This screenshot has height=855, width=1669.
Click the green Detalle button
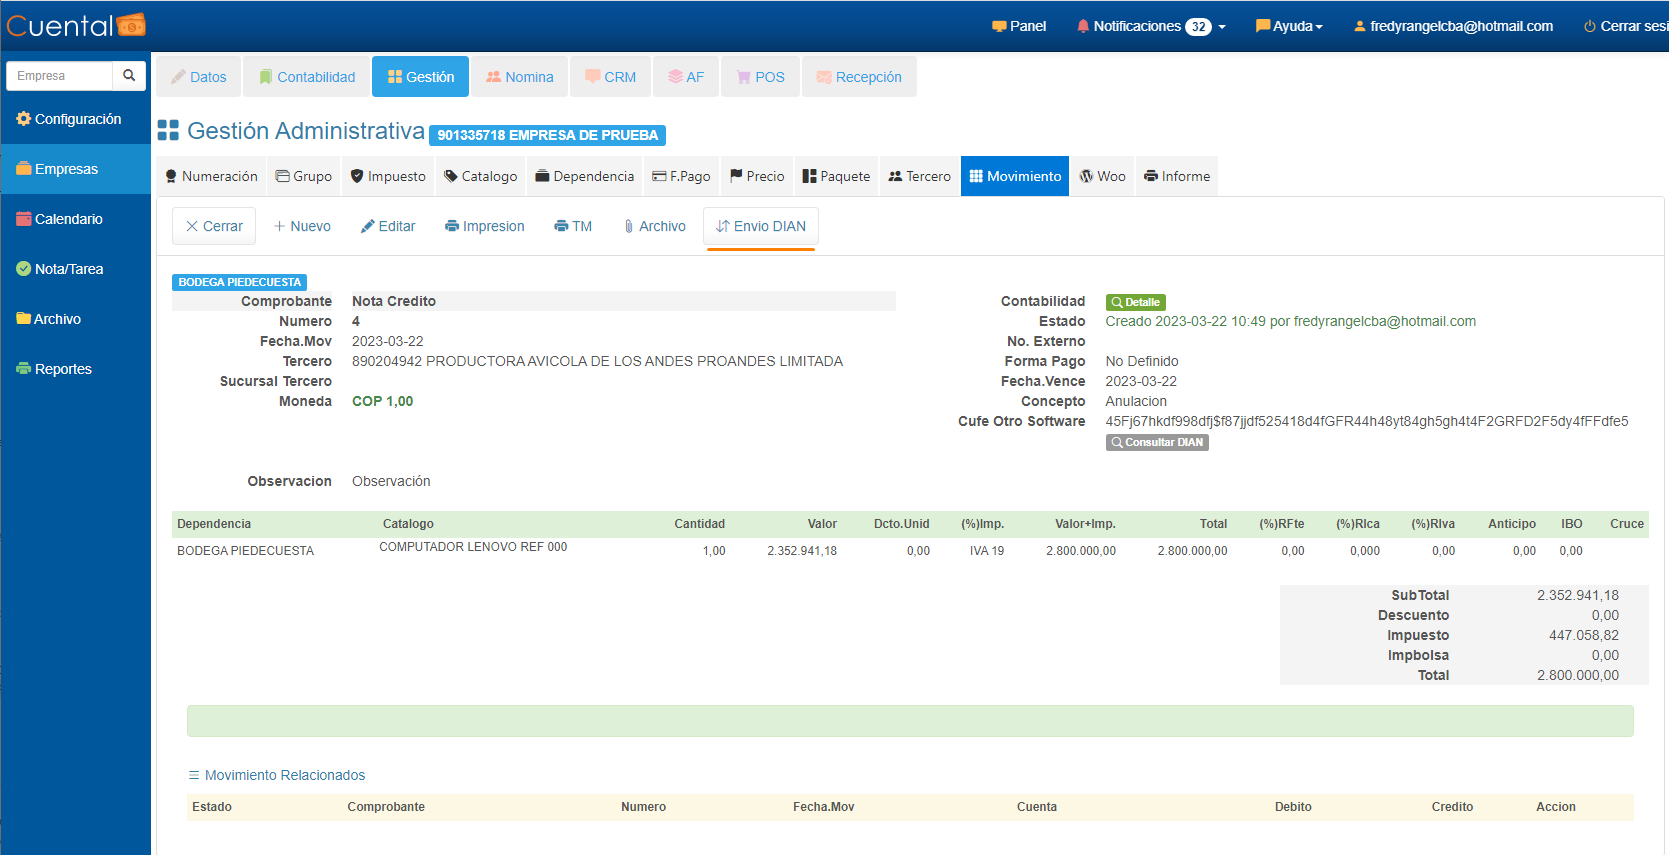pyautogui.click(x=1135, y=302)
